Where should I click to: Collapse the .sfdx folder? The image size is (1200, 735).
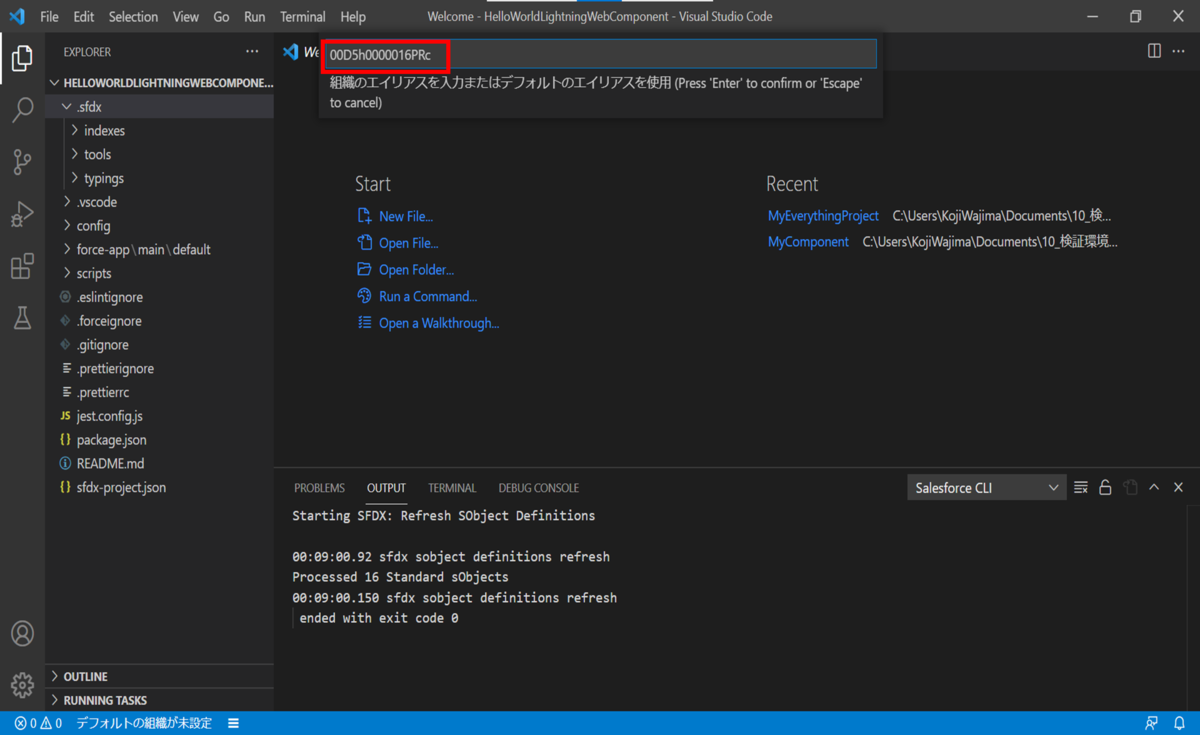click(x=160, y=107)
